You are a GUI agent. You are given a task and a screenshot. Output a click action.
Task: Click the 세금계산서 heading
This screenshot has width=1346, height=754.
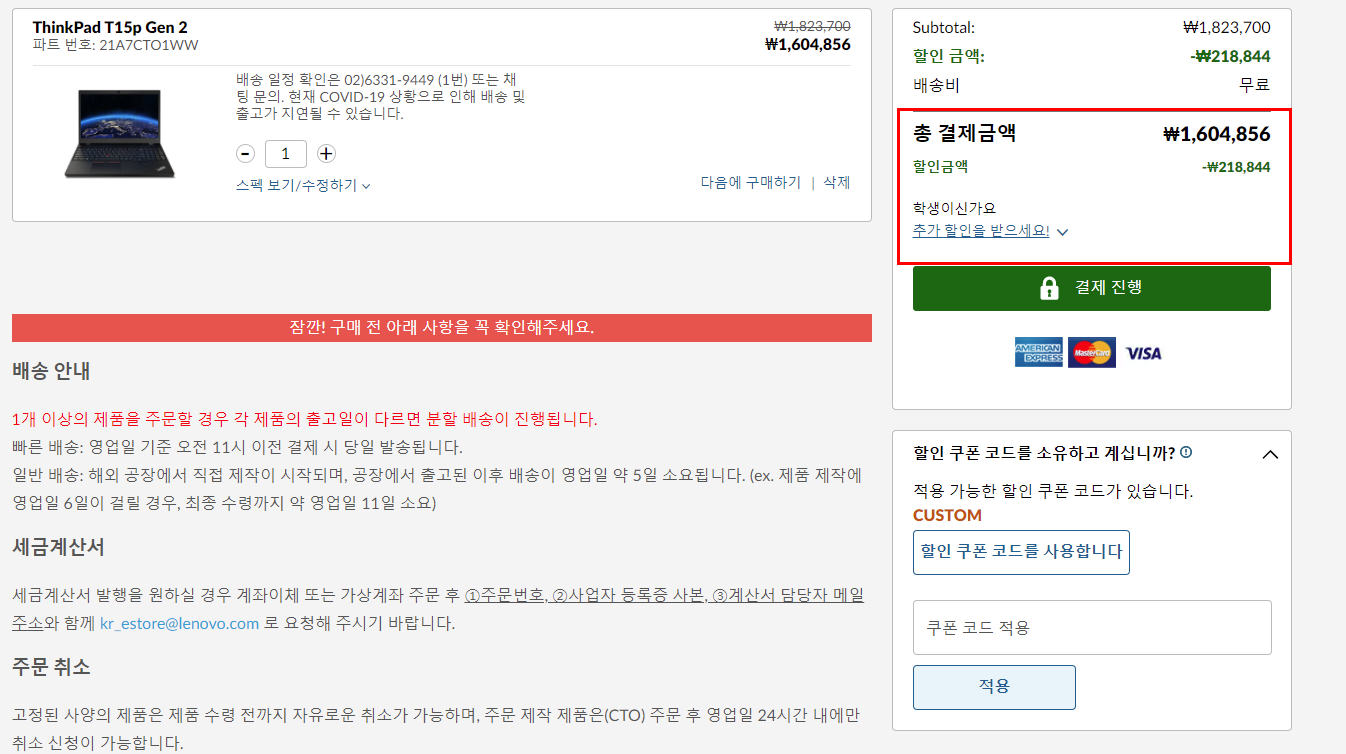click(58, 548)
